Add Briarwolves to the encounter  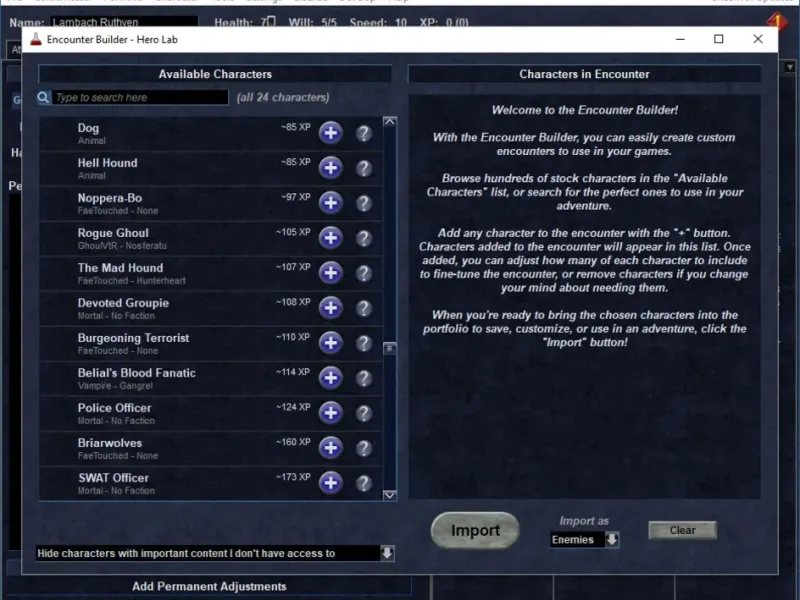pos(331,448)
